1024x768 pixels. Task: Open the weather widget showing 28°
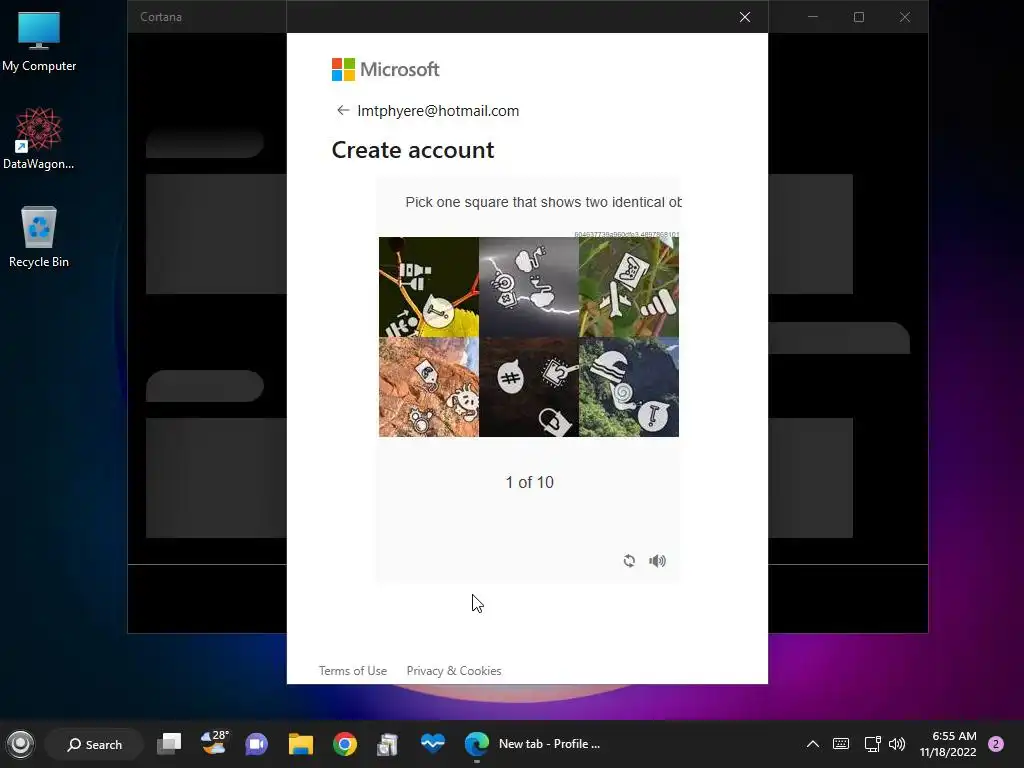[x=214, y=743]
